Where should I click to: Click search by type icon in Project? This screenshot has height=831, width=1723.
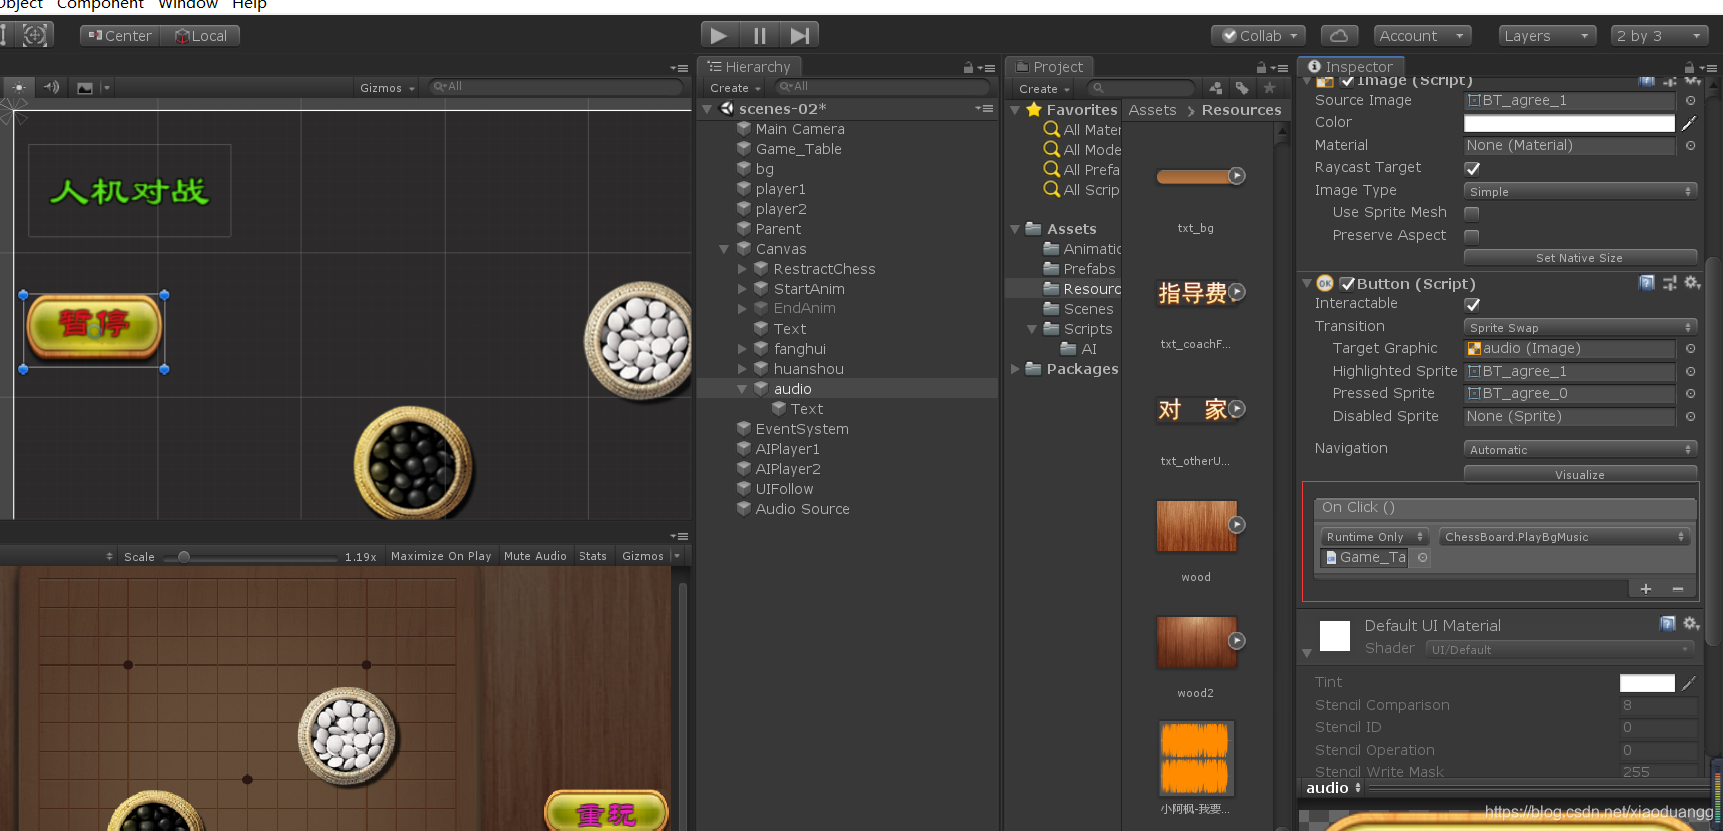[1216, 88]
